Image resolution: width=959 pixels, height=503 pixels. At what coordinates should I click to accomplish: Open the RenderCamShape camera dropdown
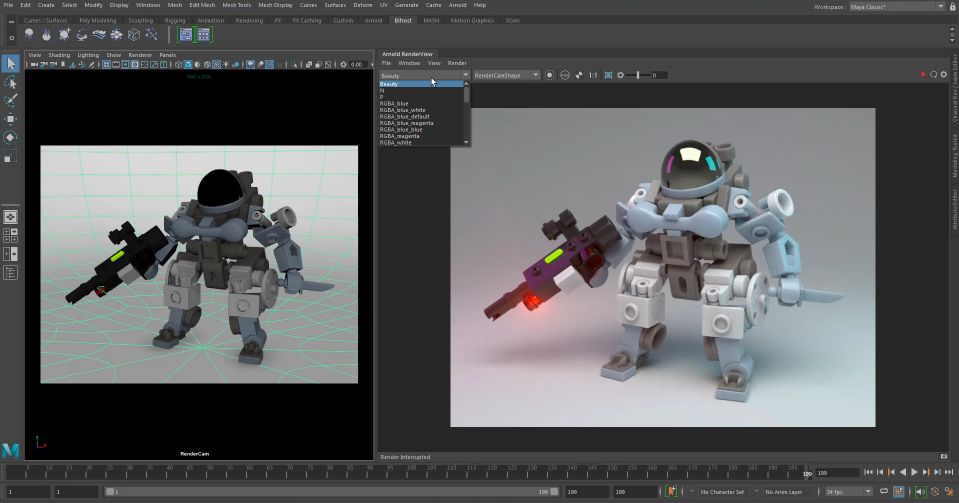pos(506,75)
